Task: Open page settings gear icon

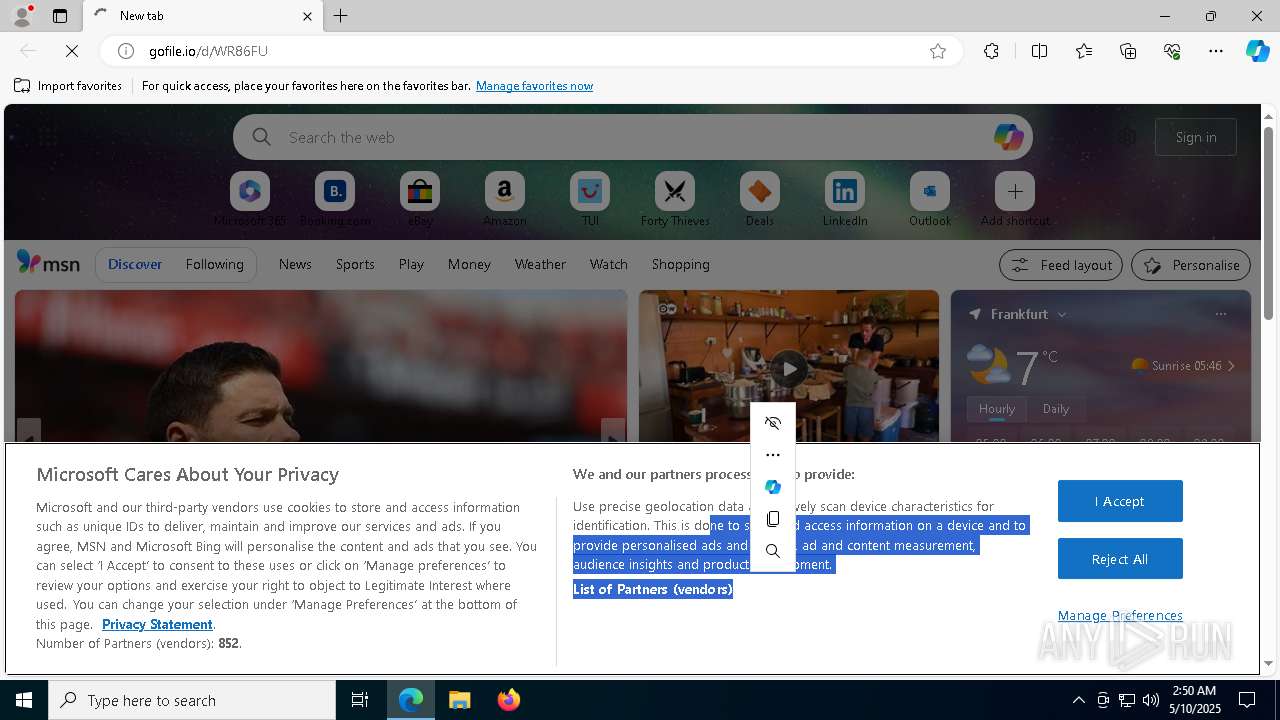Action: [1127, 137]
